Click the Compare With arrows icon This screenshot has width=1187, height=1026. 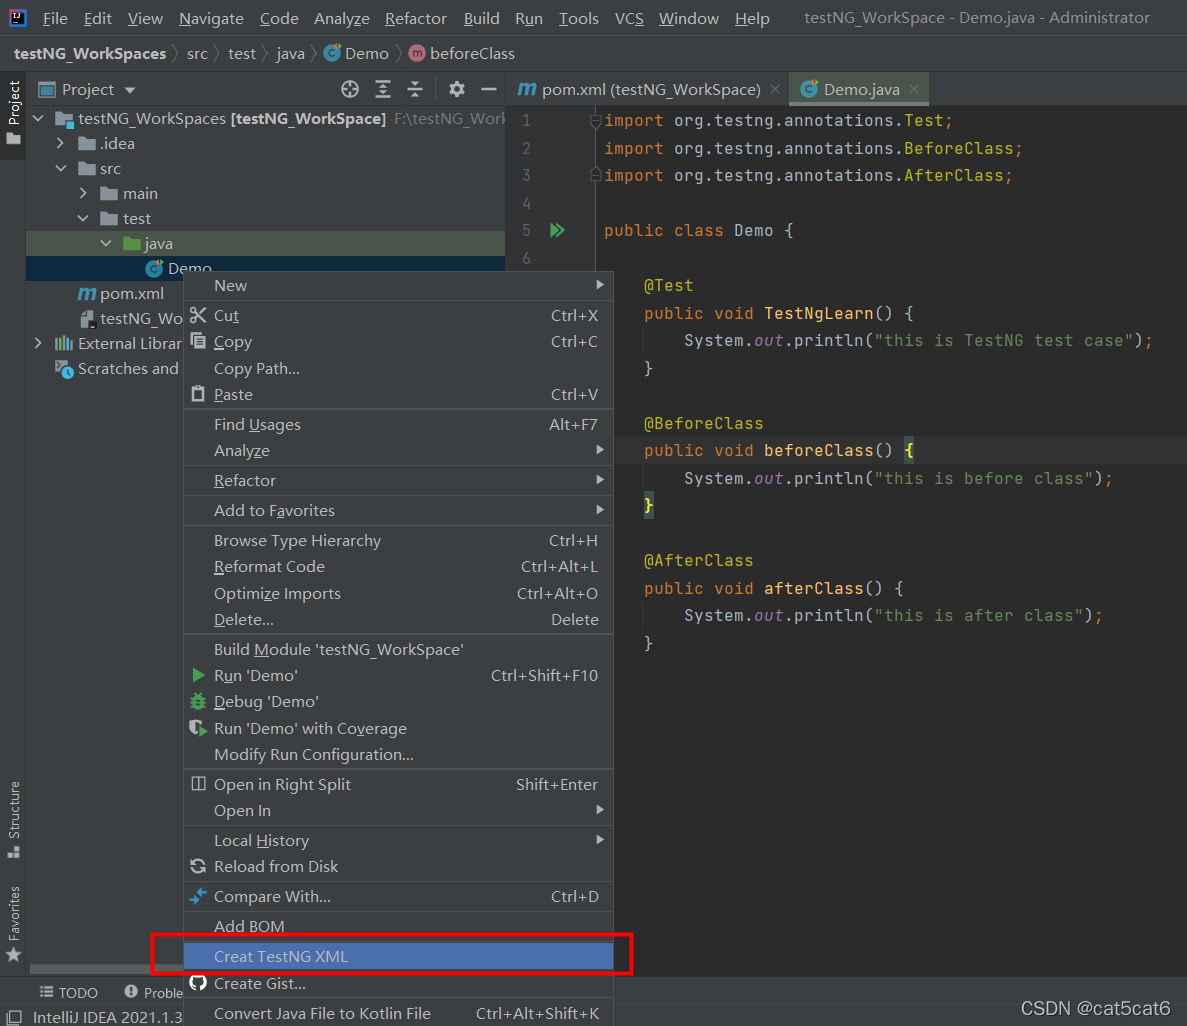[198, 896]
